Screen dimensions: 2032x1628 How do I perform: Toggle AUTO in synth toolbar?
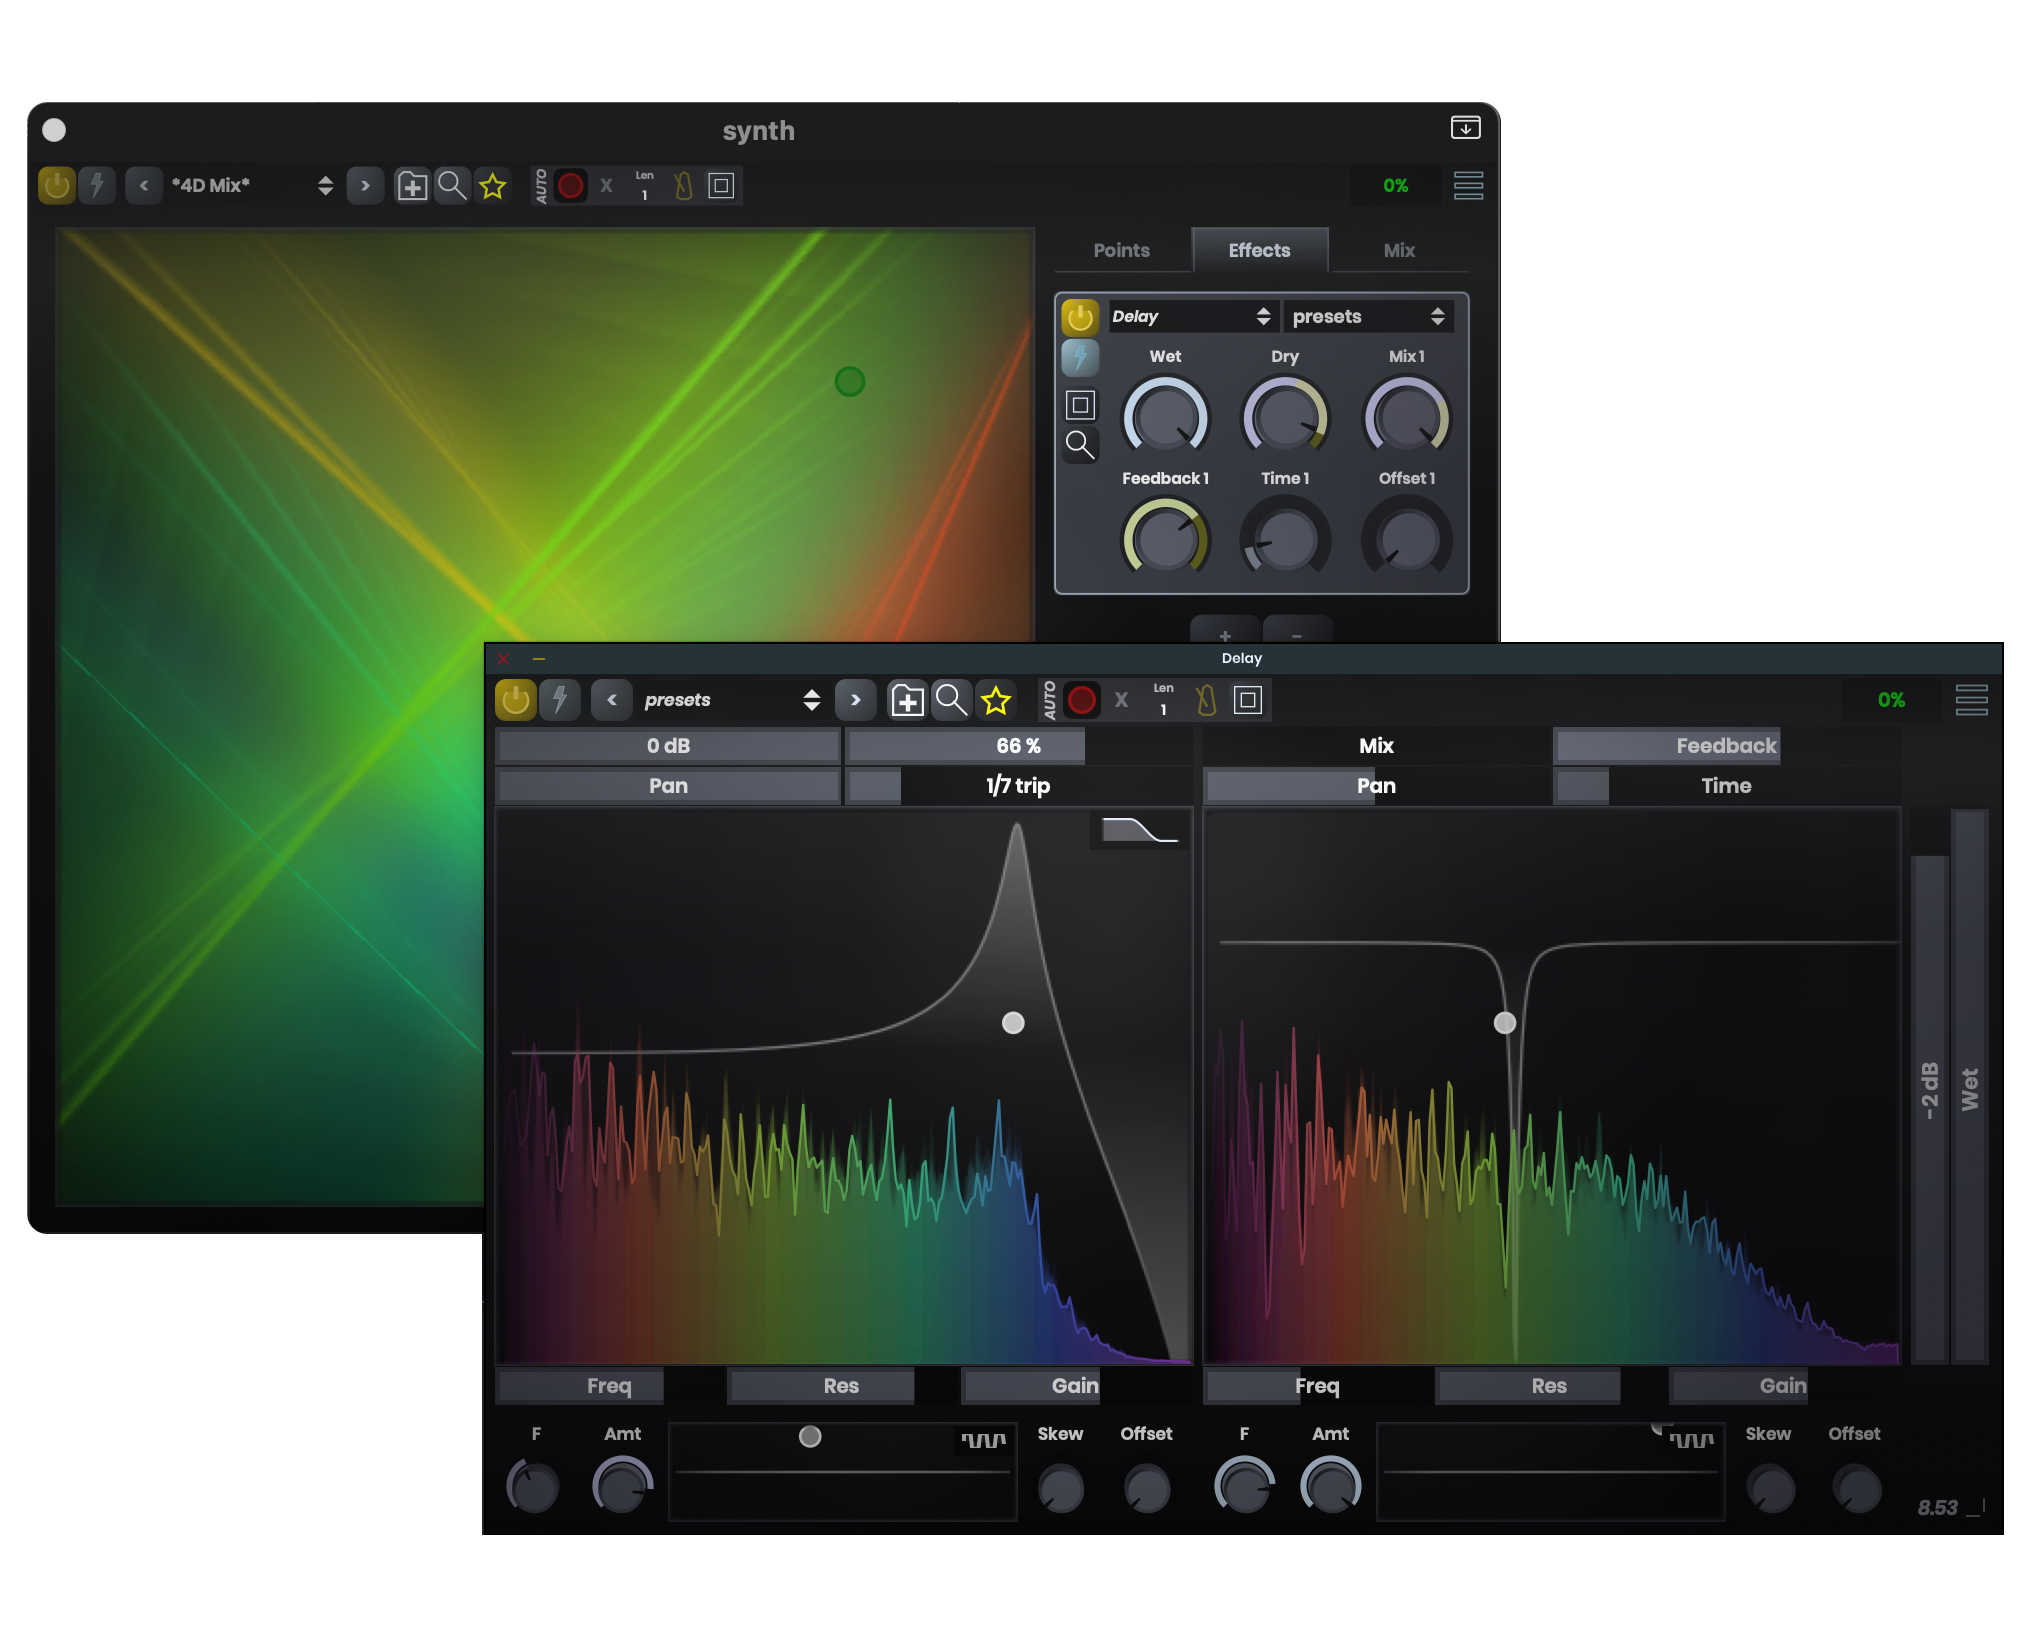(541, 186)
